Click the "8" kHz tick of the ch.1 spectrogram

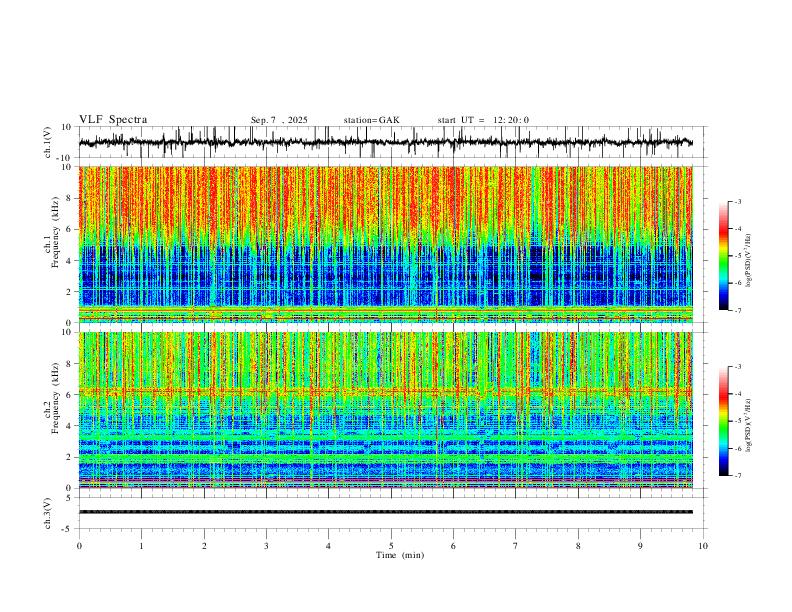pos(70,198)
